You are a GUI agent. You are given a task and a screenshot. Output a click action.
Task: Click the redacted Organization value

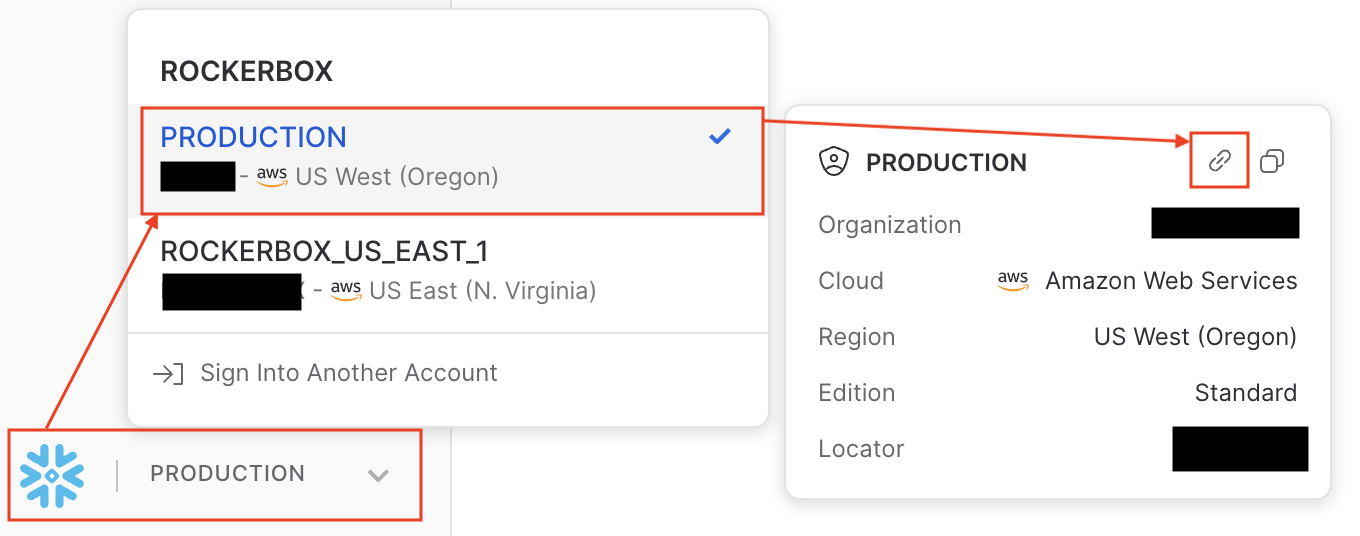(x=1225, y=223)
